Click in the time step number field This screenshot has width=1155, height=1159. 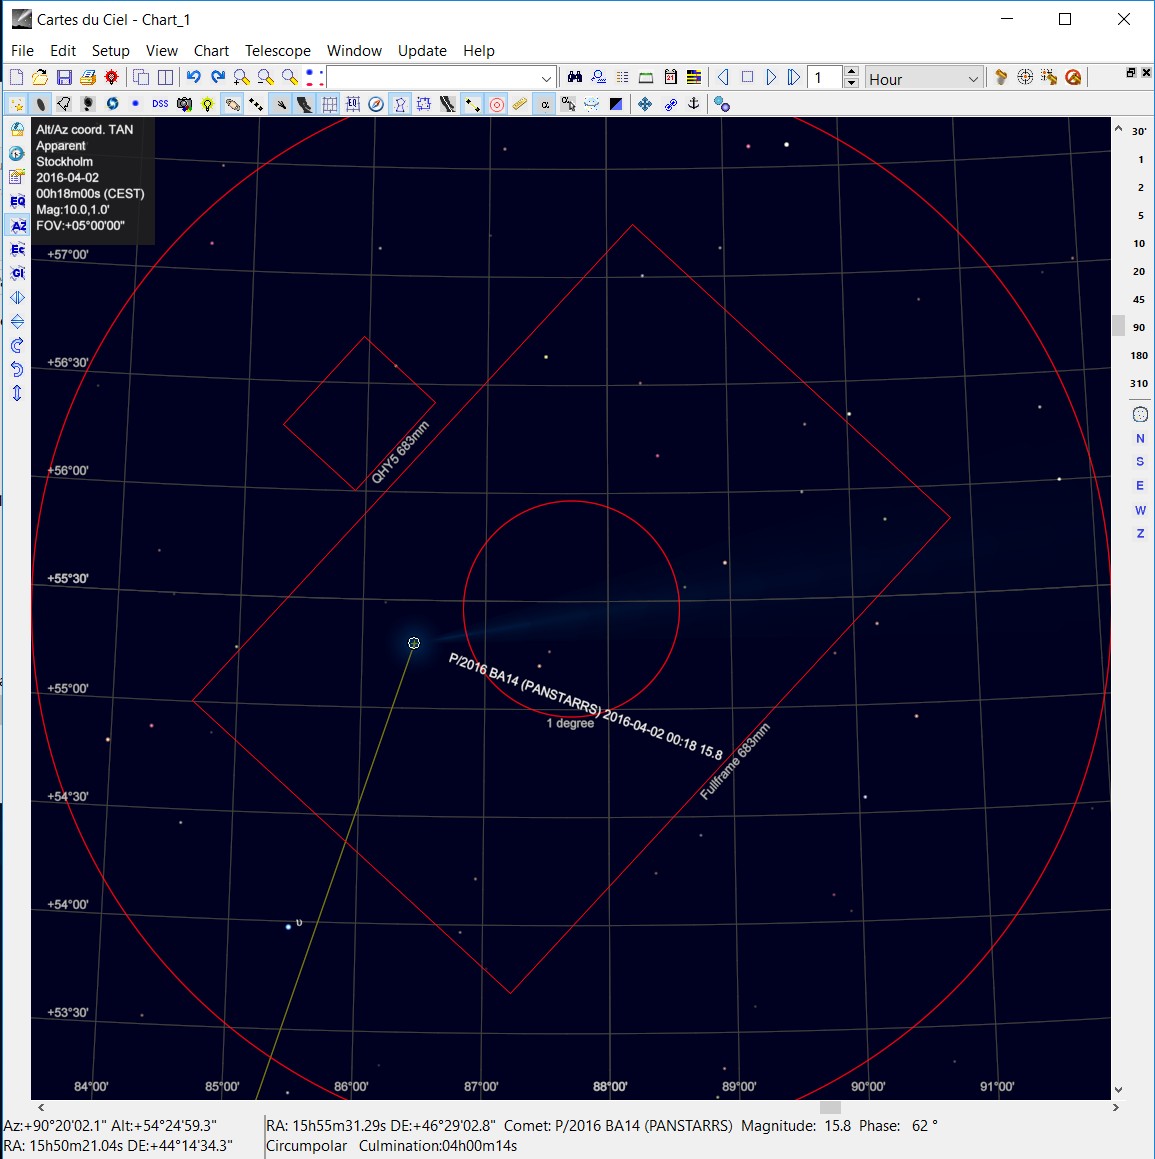pyautogui.click(x=825, y=78)
